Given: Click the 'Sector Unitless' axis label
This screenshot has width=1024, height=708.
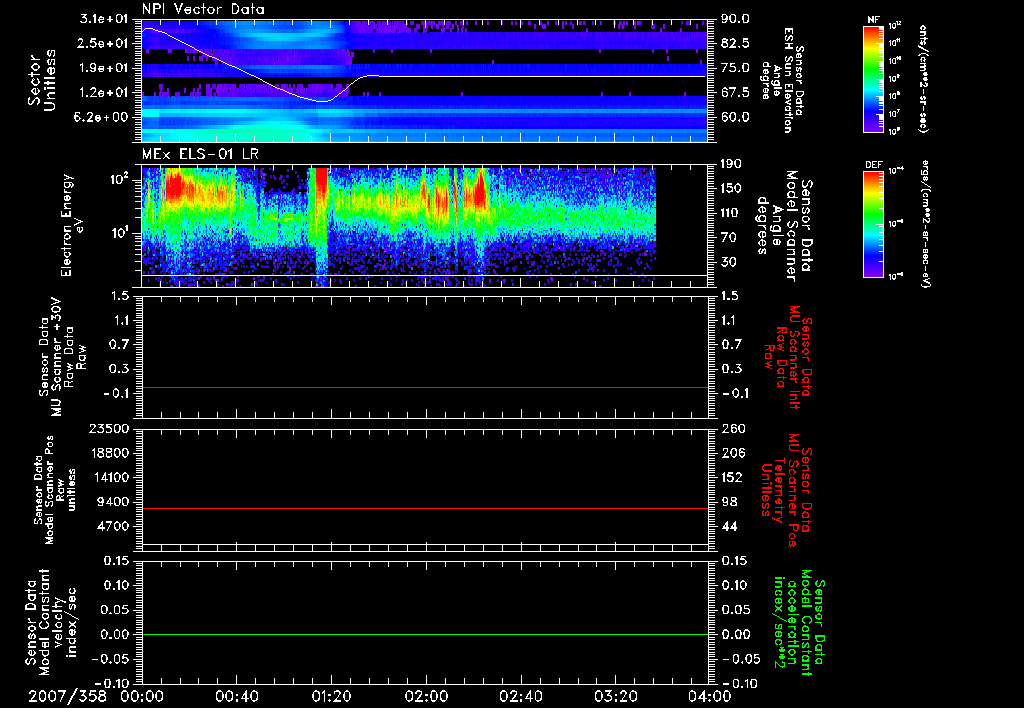Looking at the screenshot, I should point(42,80).
